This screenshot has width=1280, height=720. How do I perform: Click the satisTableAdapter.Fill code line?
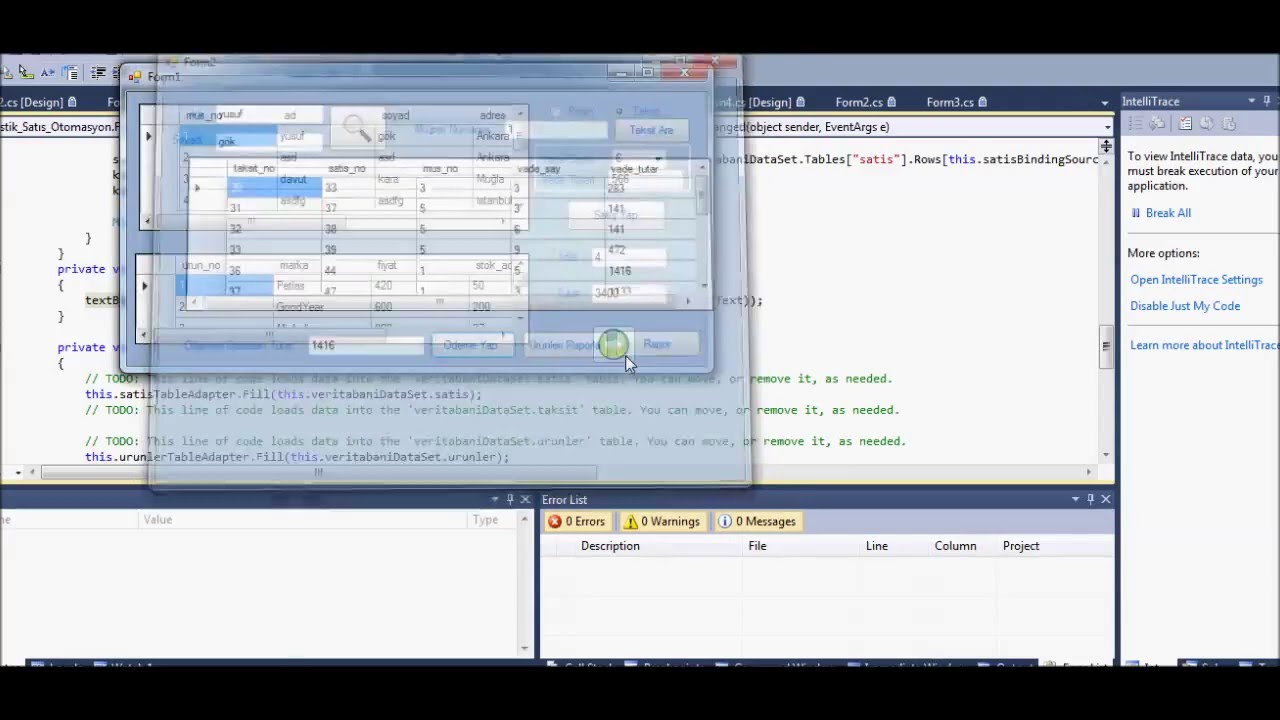pos(283,394)
